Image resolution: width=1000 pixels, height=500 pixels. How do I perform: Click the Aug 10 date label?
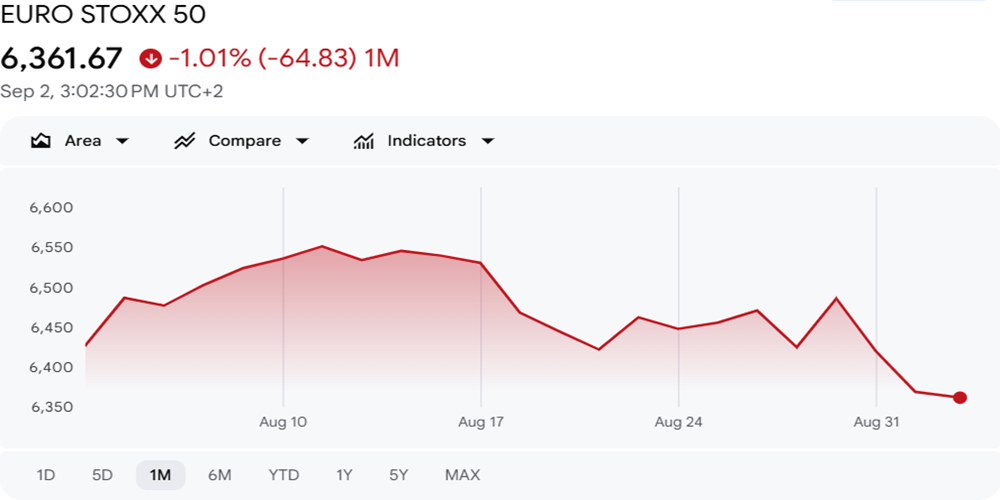point(283,422)
